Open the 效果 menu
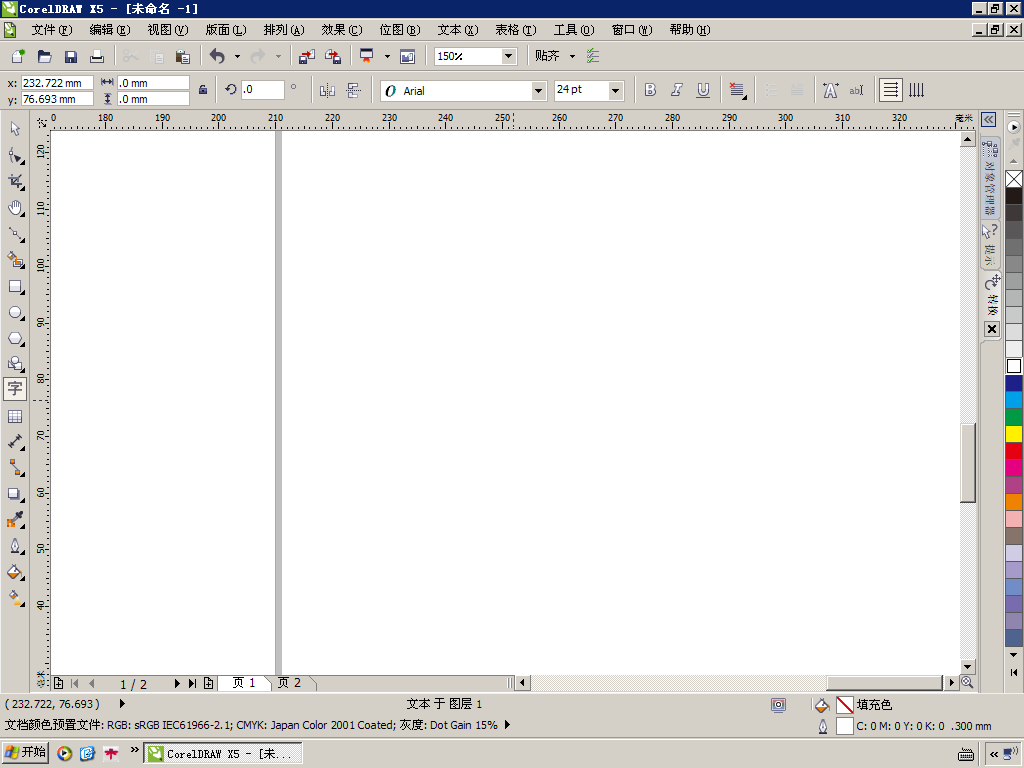Screen dimensions: 1024x768 coord(342,30)
